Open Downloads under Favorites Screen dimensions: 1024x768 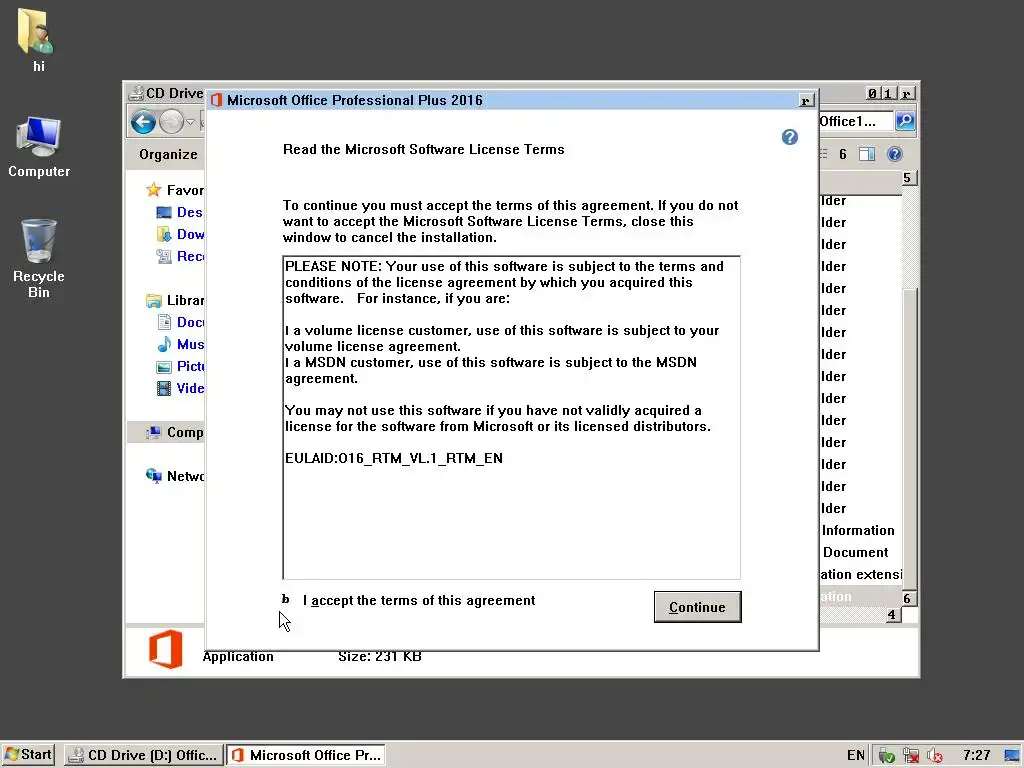pos(180,234)
